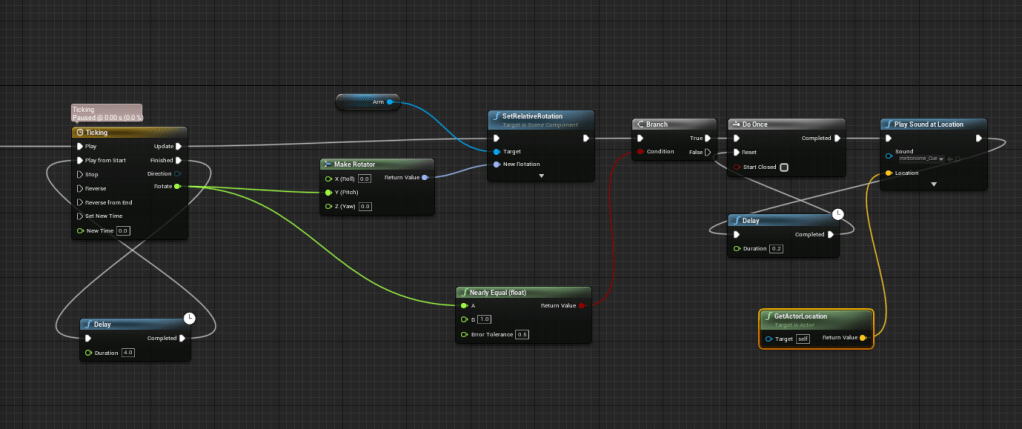This screenshot has height=429, width=1022.
Task: Click the Condition pin on the Branch node
Action: pos(639,152)
